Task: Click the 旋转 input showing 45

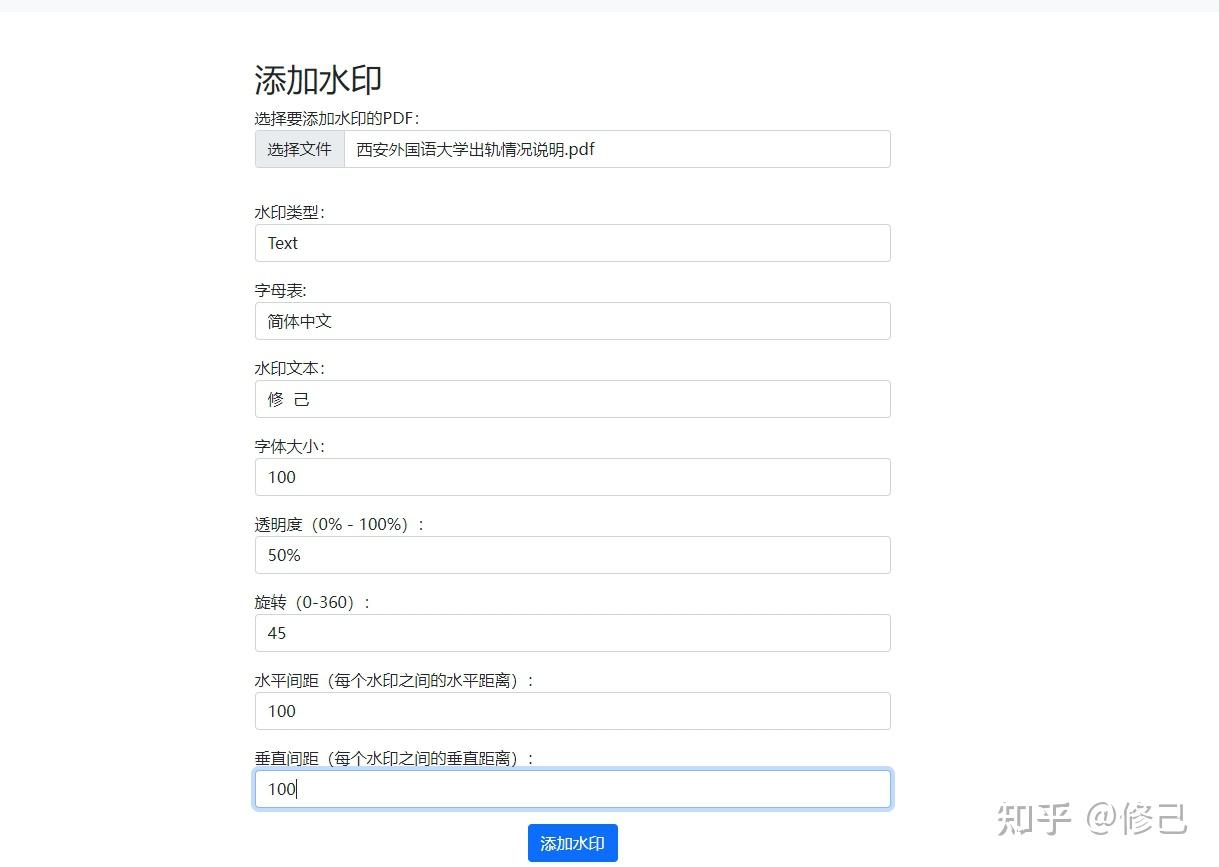Action: coord(572,633)
